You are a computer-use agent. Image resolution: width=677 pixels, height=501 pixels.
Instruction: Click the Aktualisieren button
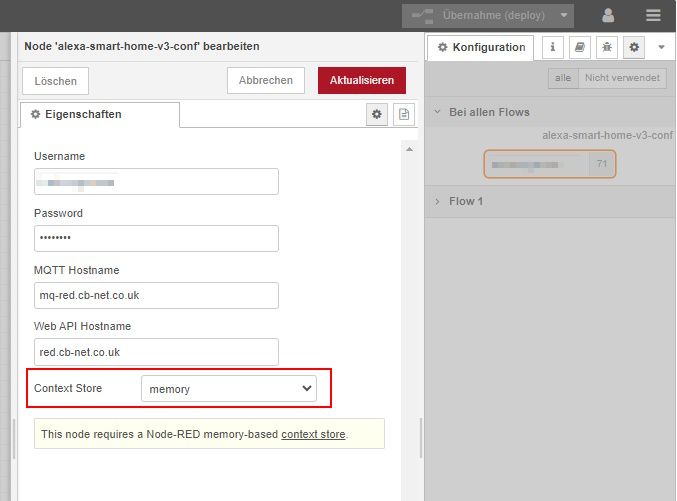point(362,80)
